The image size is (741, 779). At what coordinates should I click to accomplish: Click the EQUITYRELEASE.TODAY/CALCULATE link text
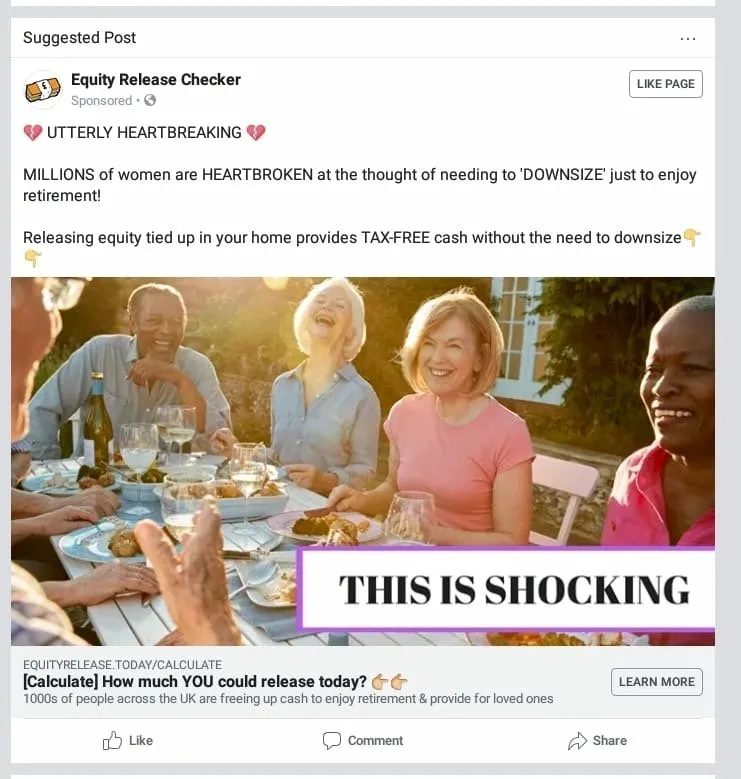coord(122,665)
